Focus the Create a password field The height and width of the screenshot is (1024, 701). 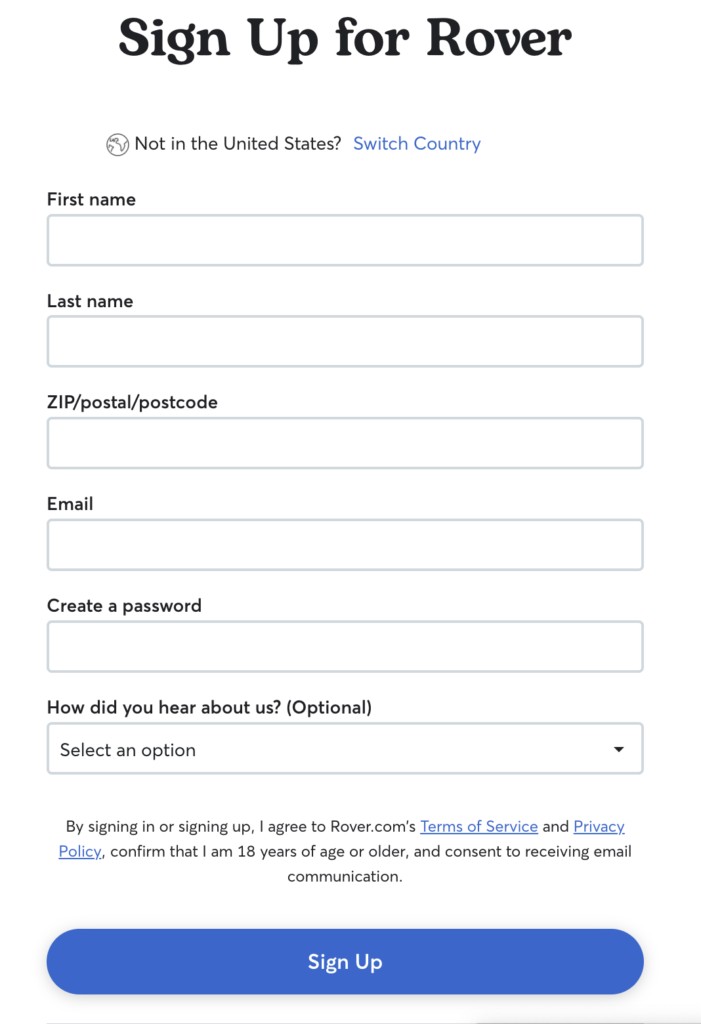pos(345,647)
